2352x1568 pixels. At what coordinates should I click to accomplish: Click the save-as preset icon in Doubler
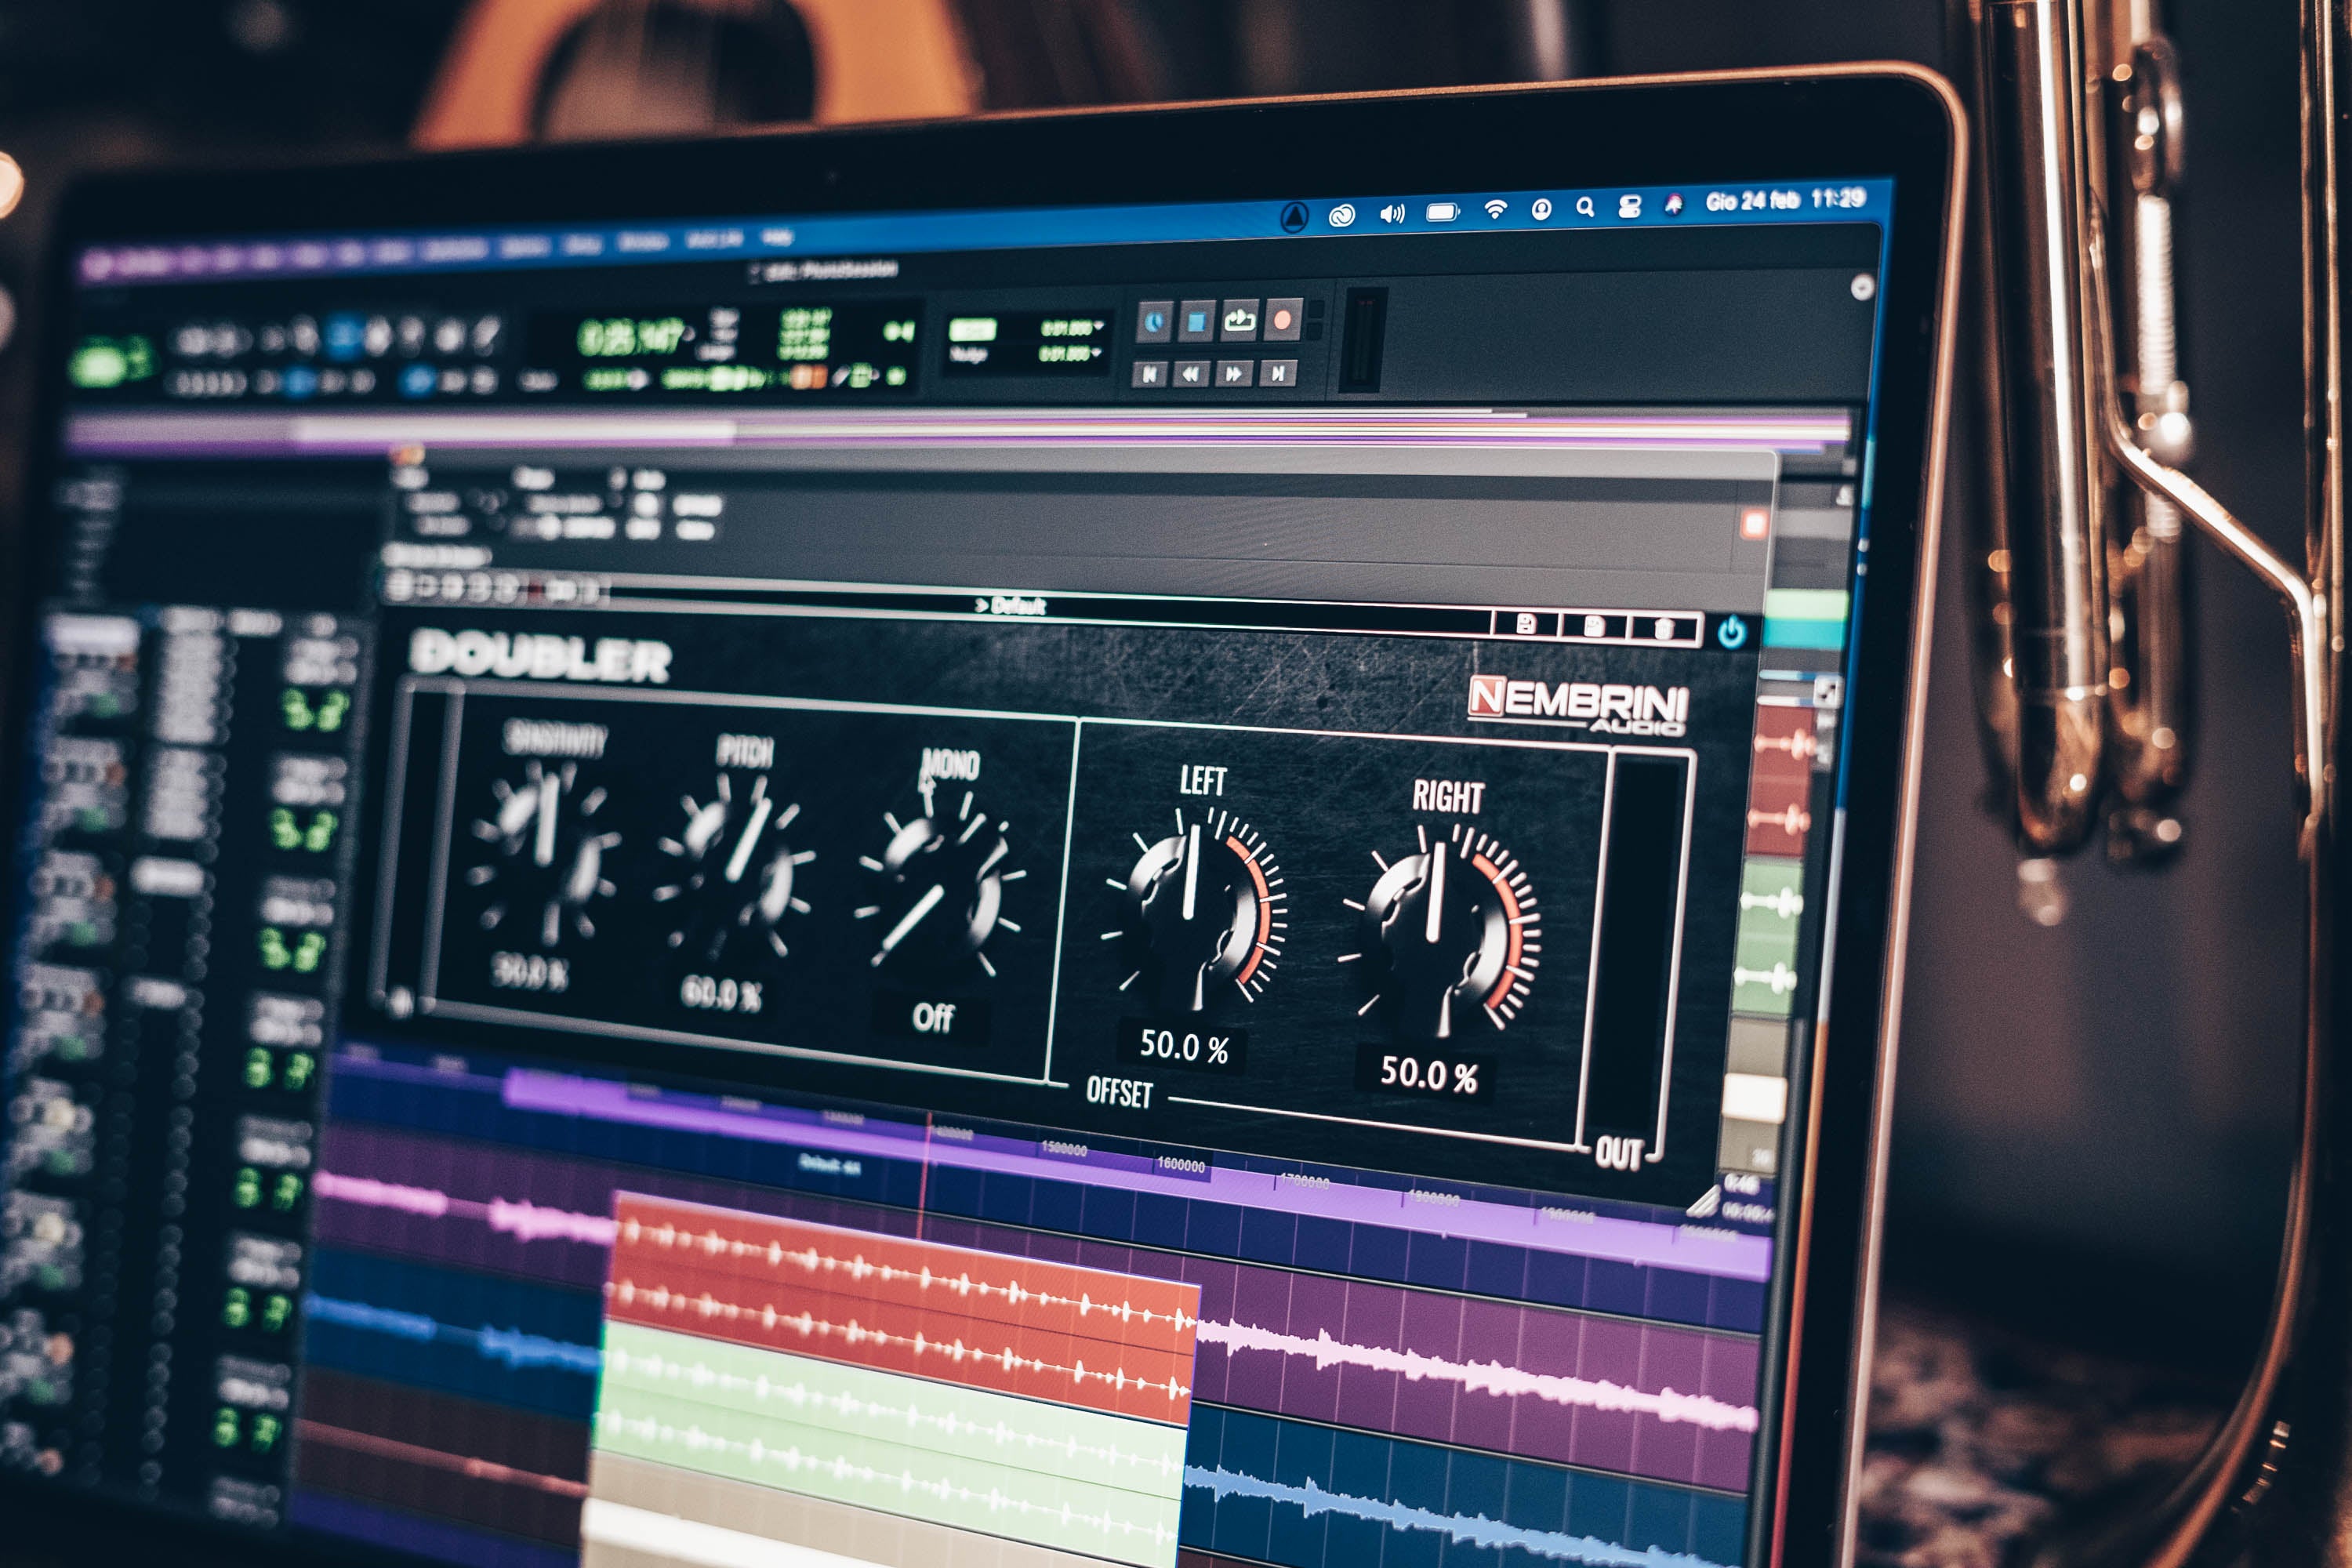coord(1593,627)
